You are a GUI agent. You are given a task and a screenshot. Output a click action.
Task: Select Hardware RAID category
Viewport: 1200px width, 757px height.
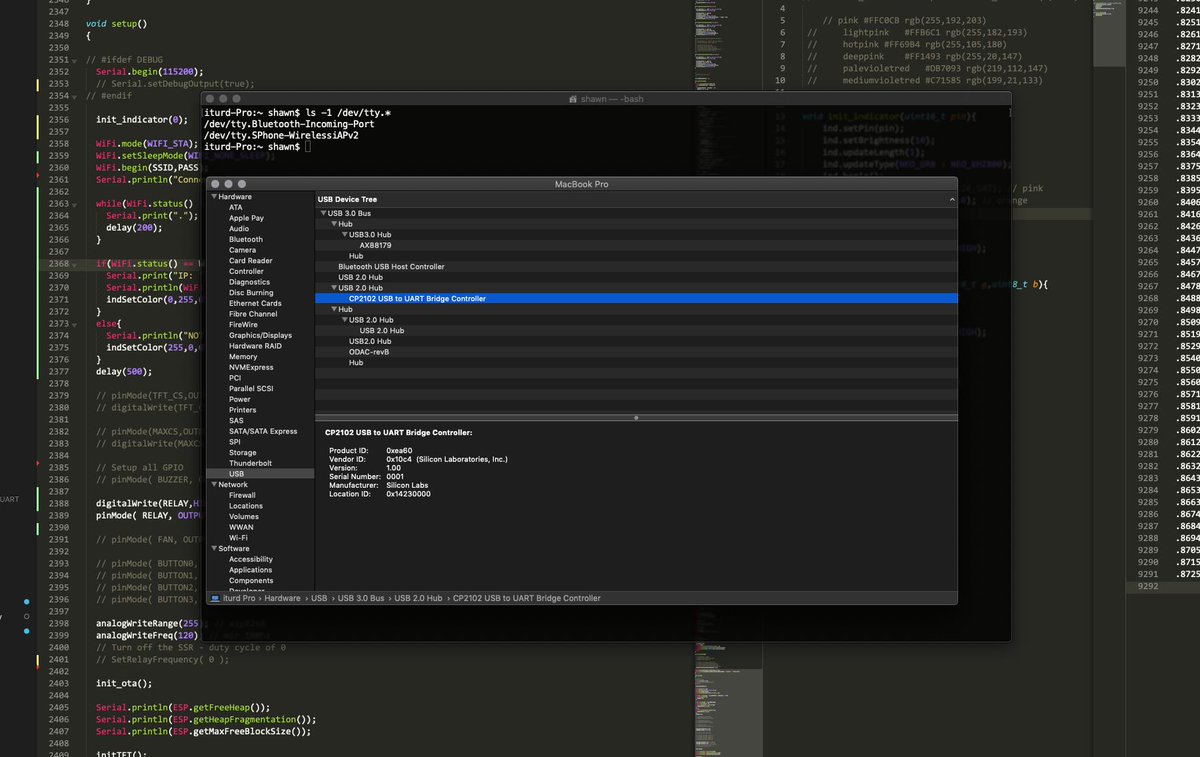click(255, 346)
